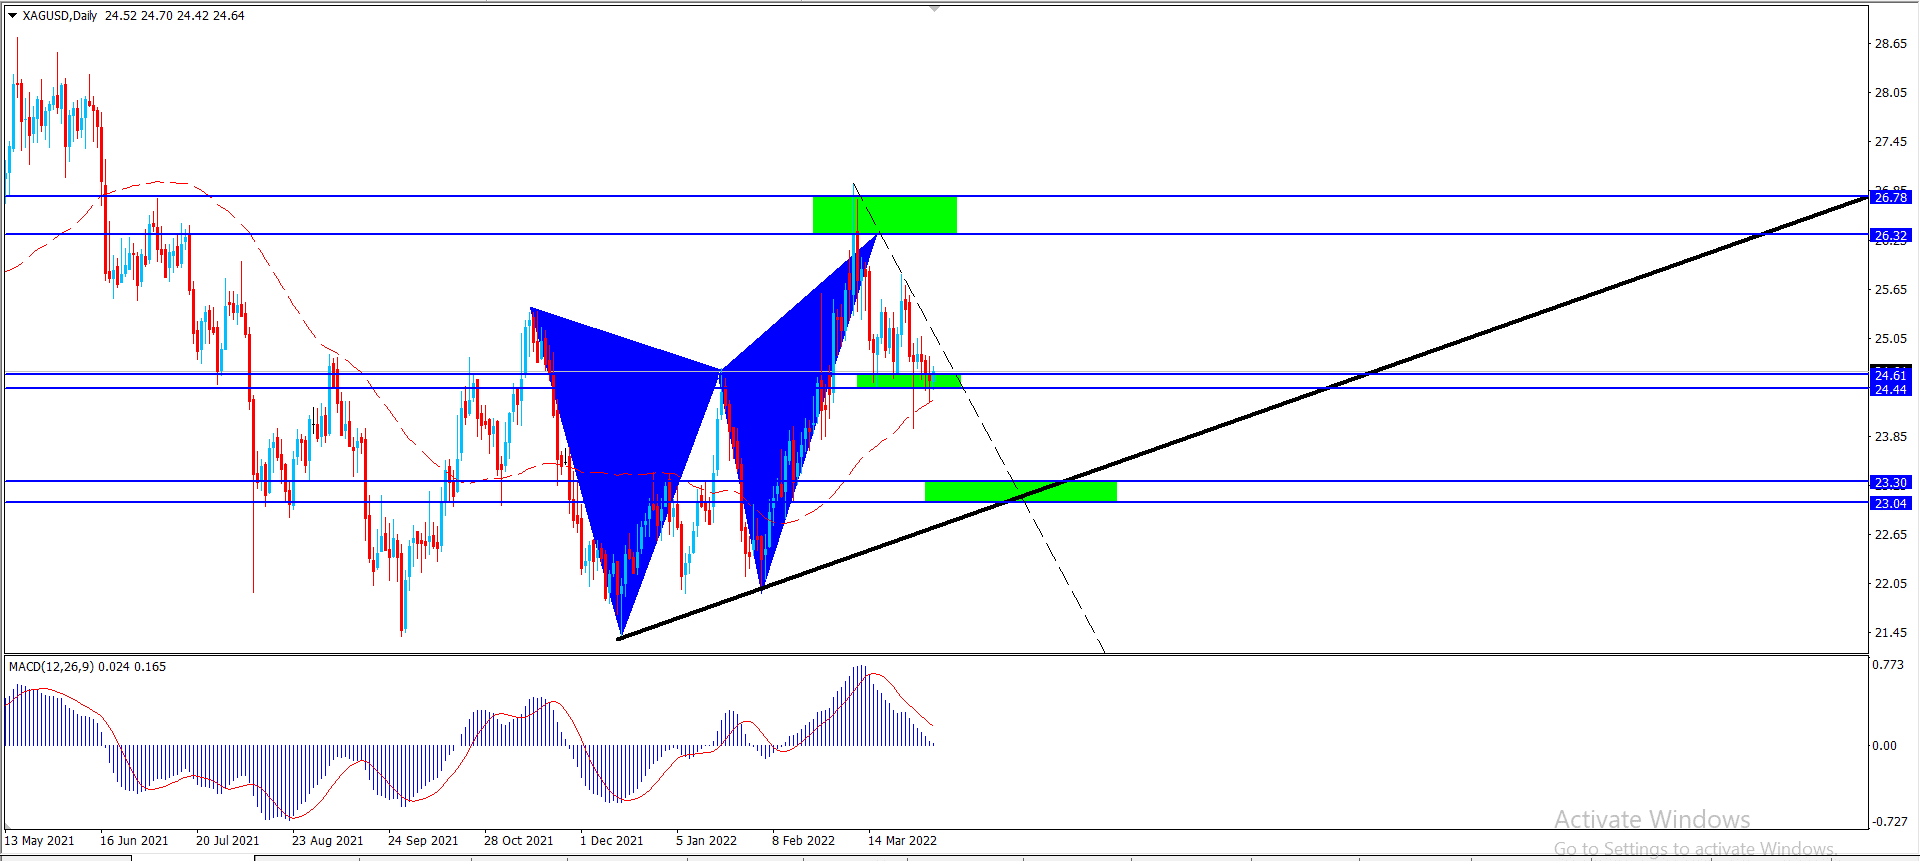Click the 24.44 price level label
This screenshot has height=861, width=1920.
(x=1890, y=389)
